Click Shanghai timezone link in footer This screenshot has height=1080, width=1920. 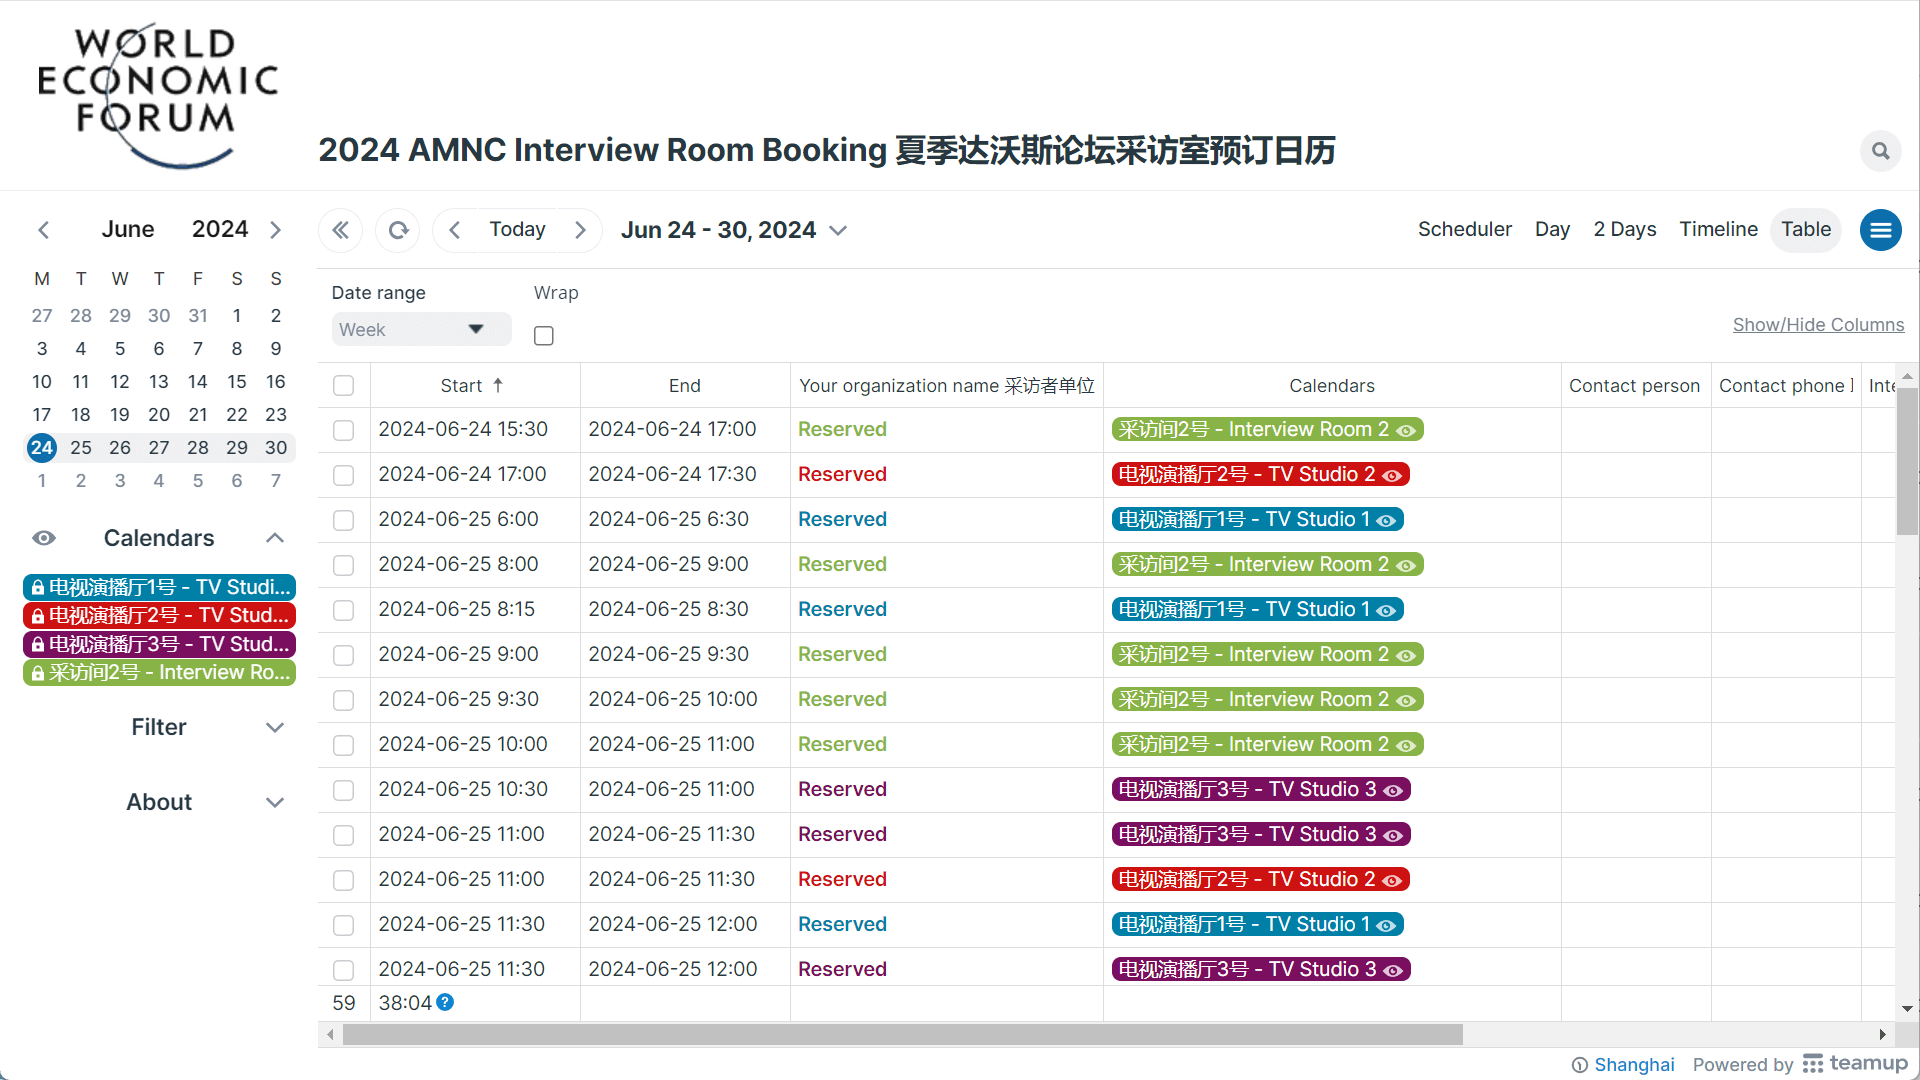(1634, 1064)
